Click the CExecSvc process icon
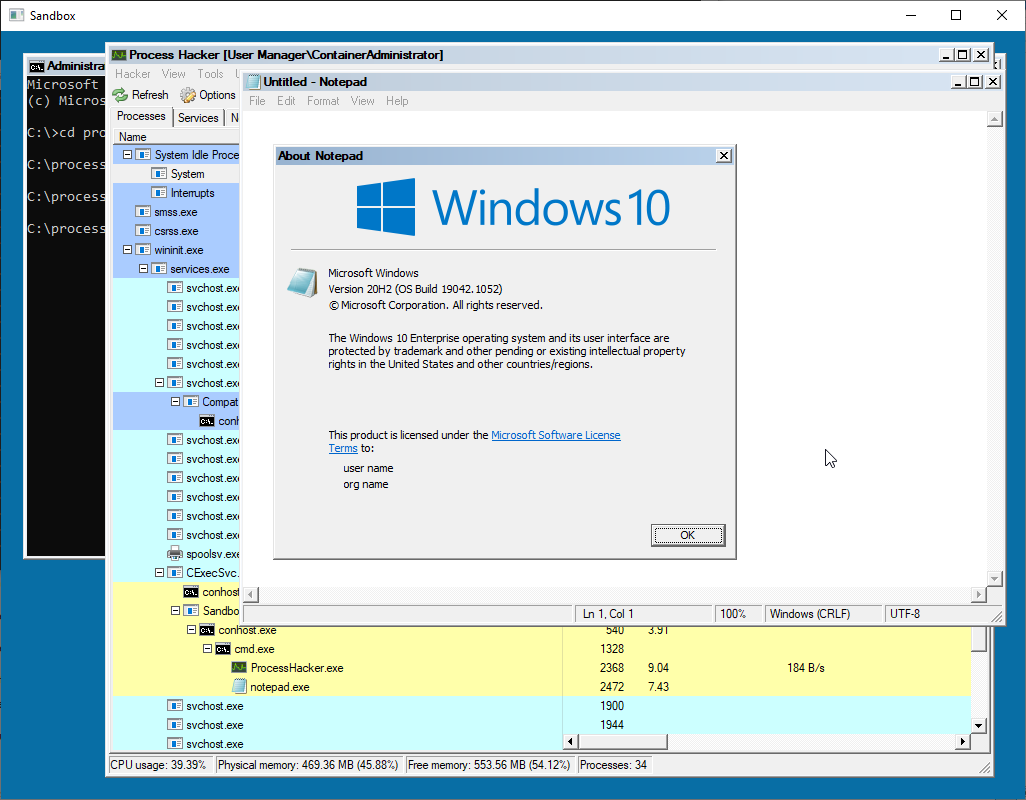 click(x=175, y=573)
